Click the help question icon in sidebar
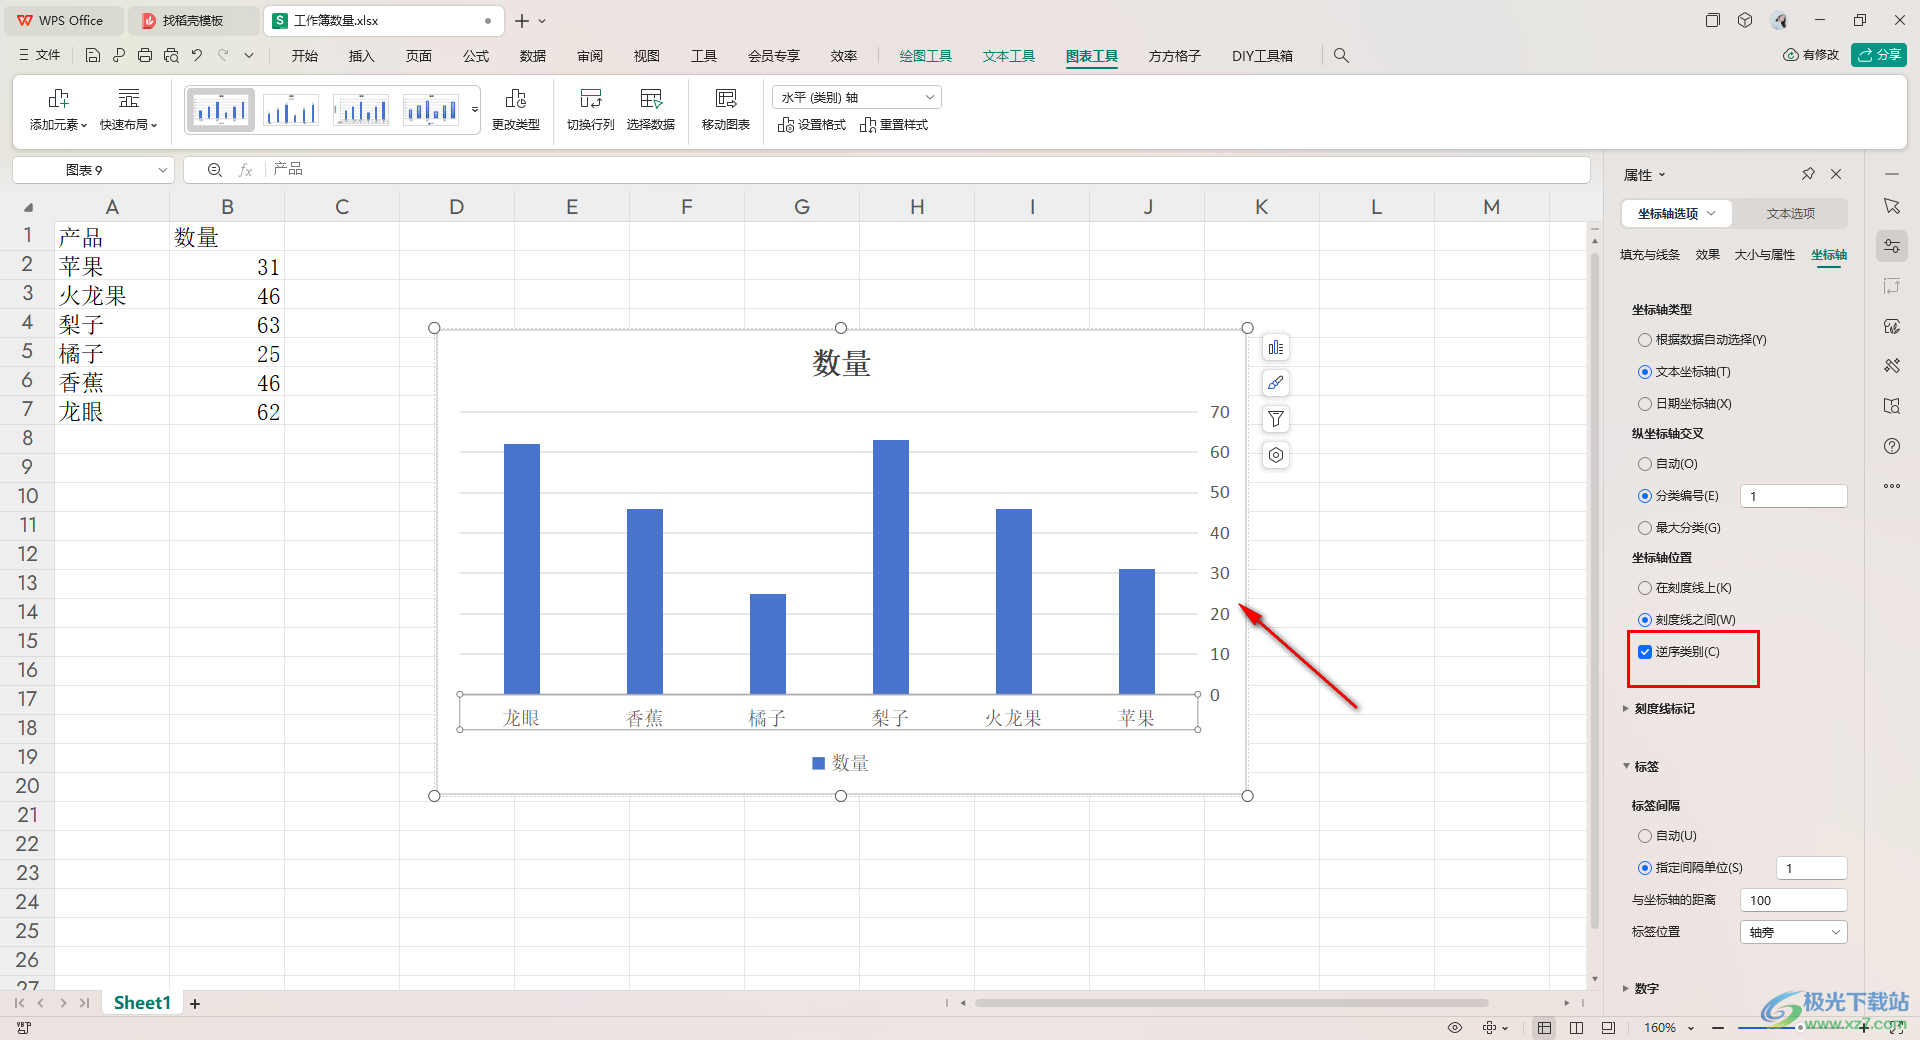Image resolution: width=1920 pixels, height=1040 pixels. click(x=1892, y=446)
